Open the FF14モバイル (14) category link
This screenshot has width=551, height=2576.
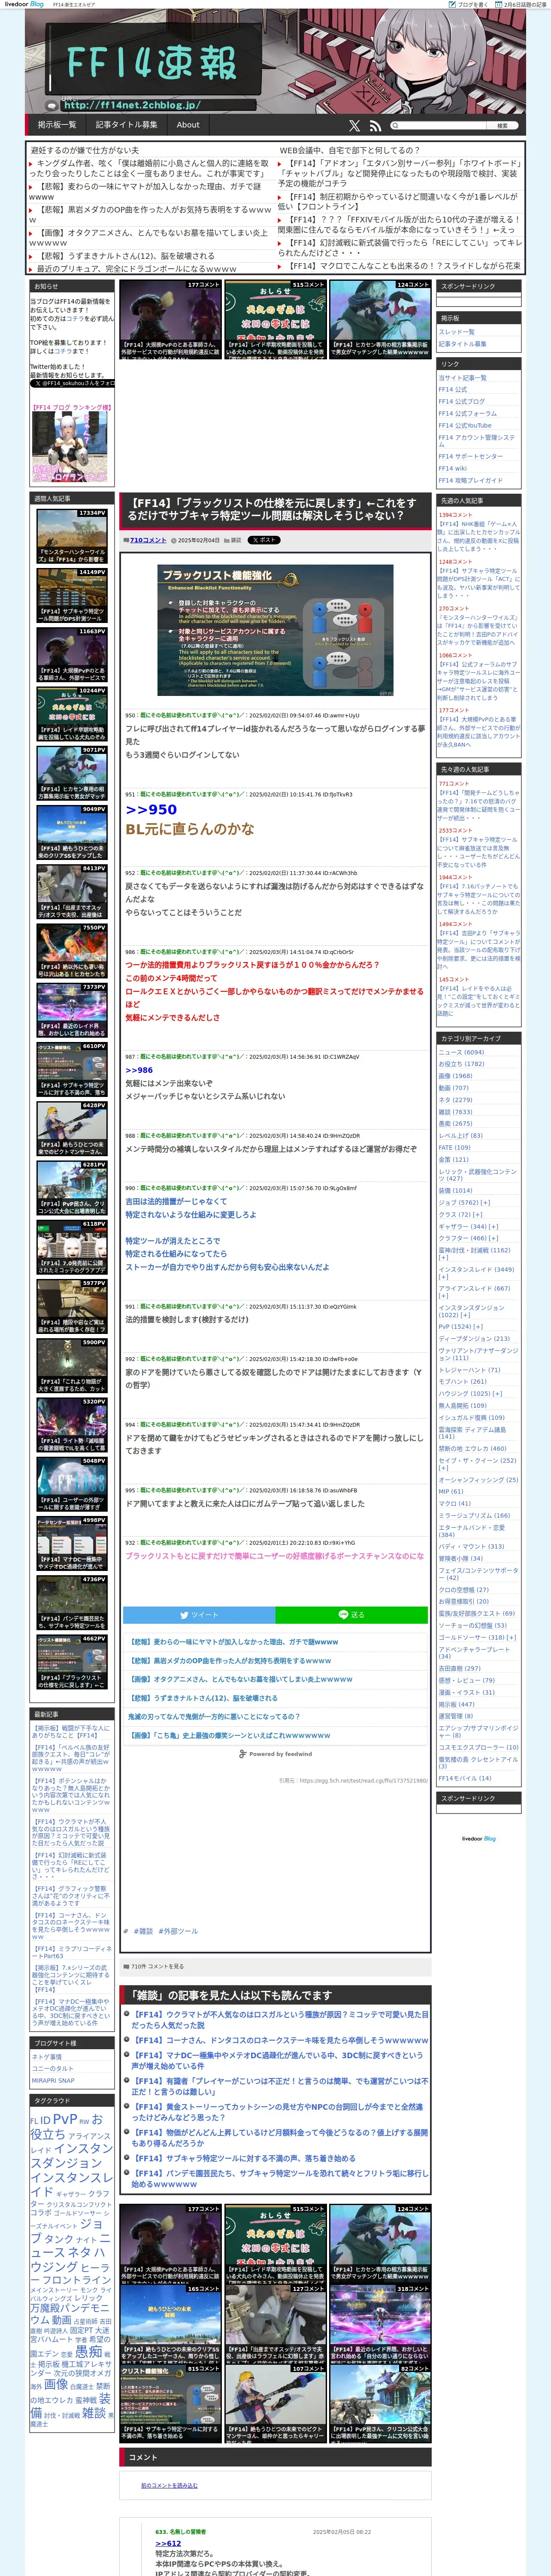465,1778
